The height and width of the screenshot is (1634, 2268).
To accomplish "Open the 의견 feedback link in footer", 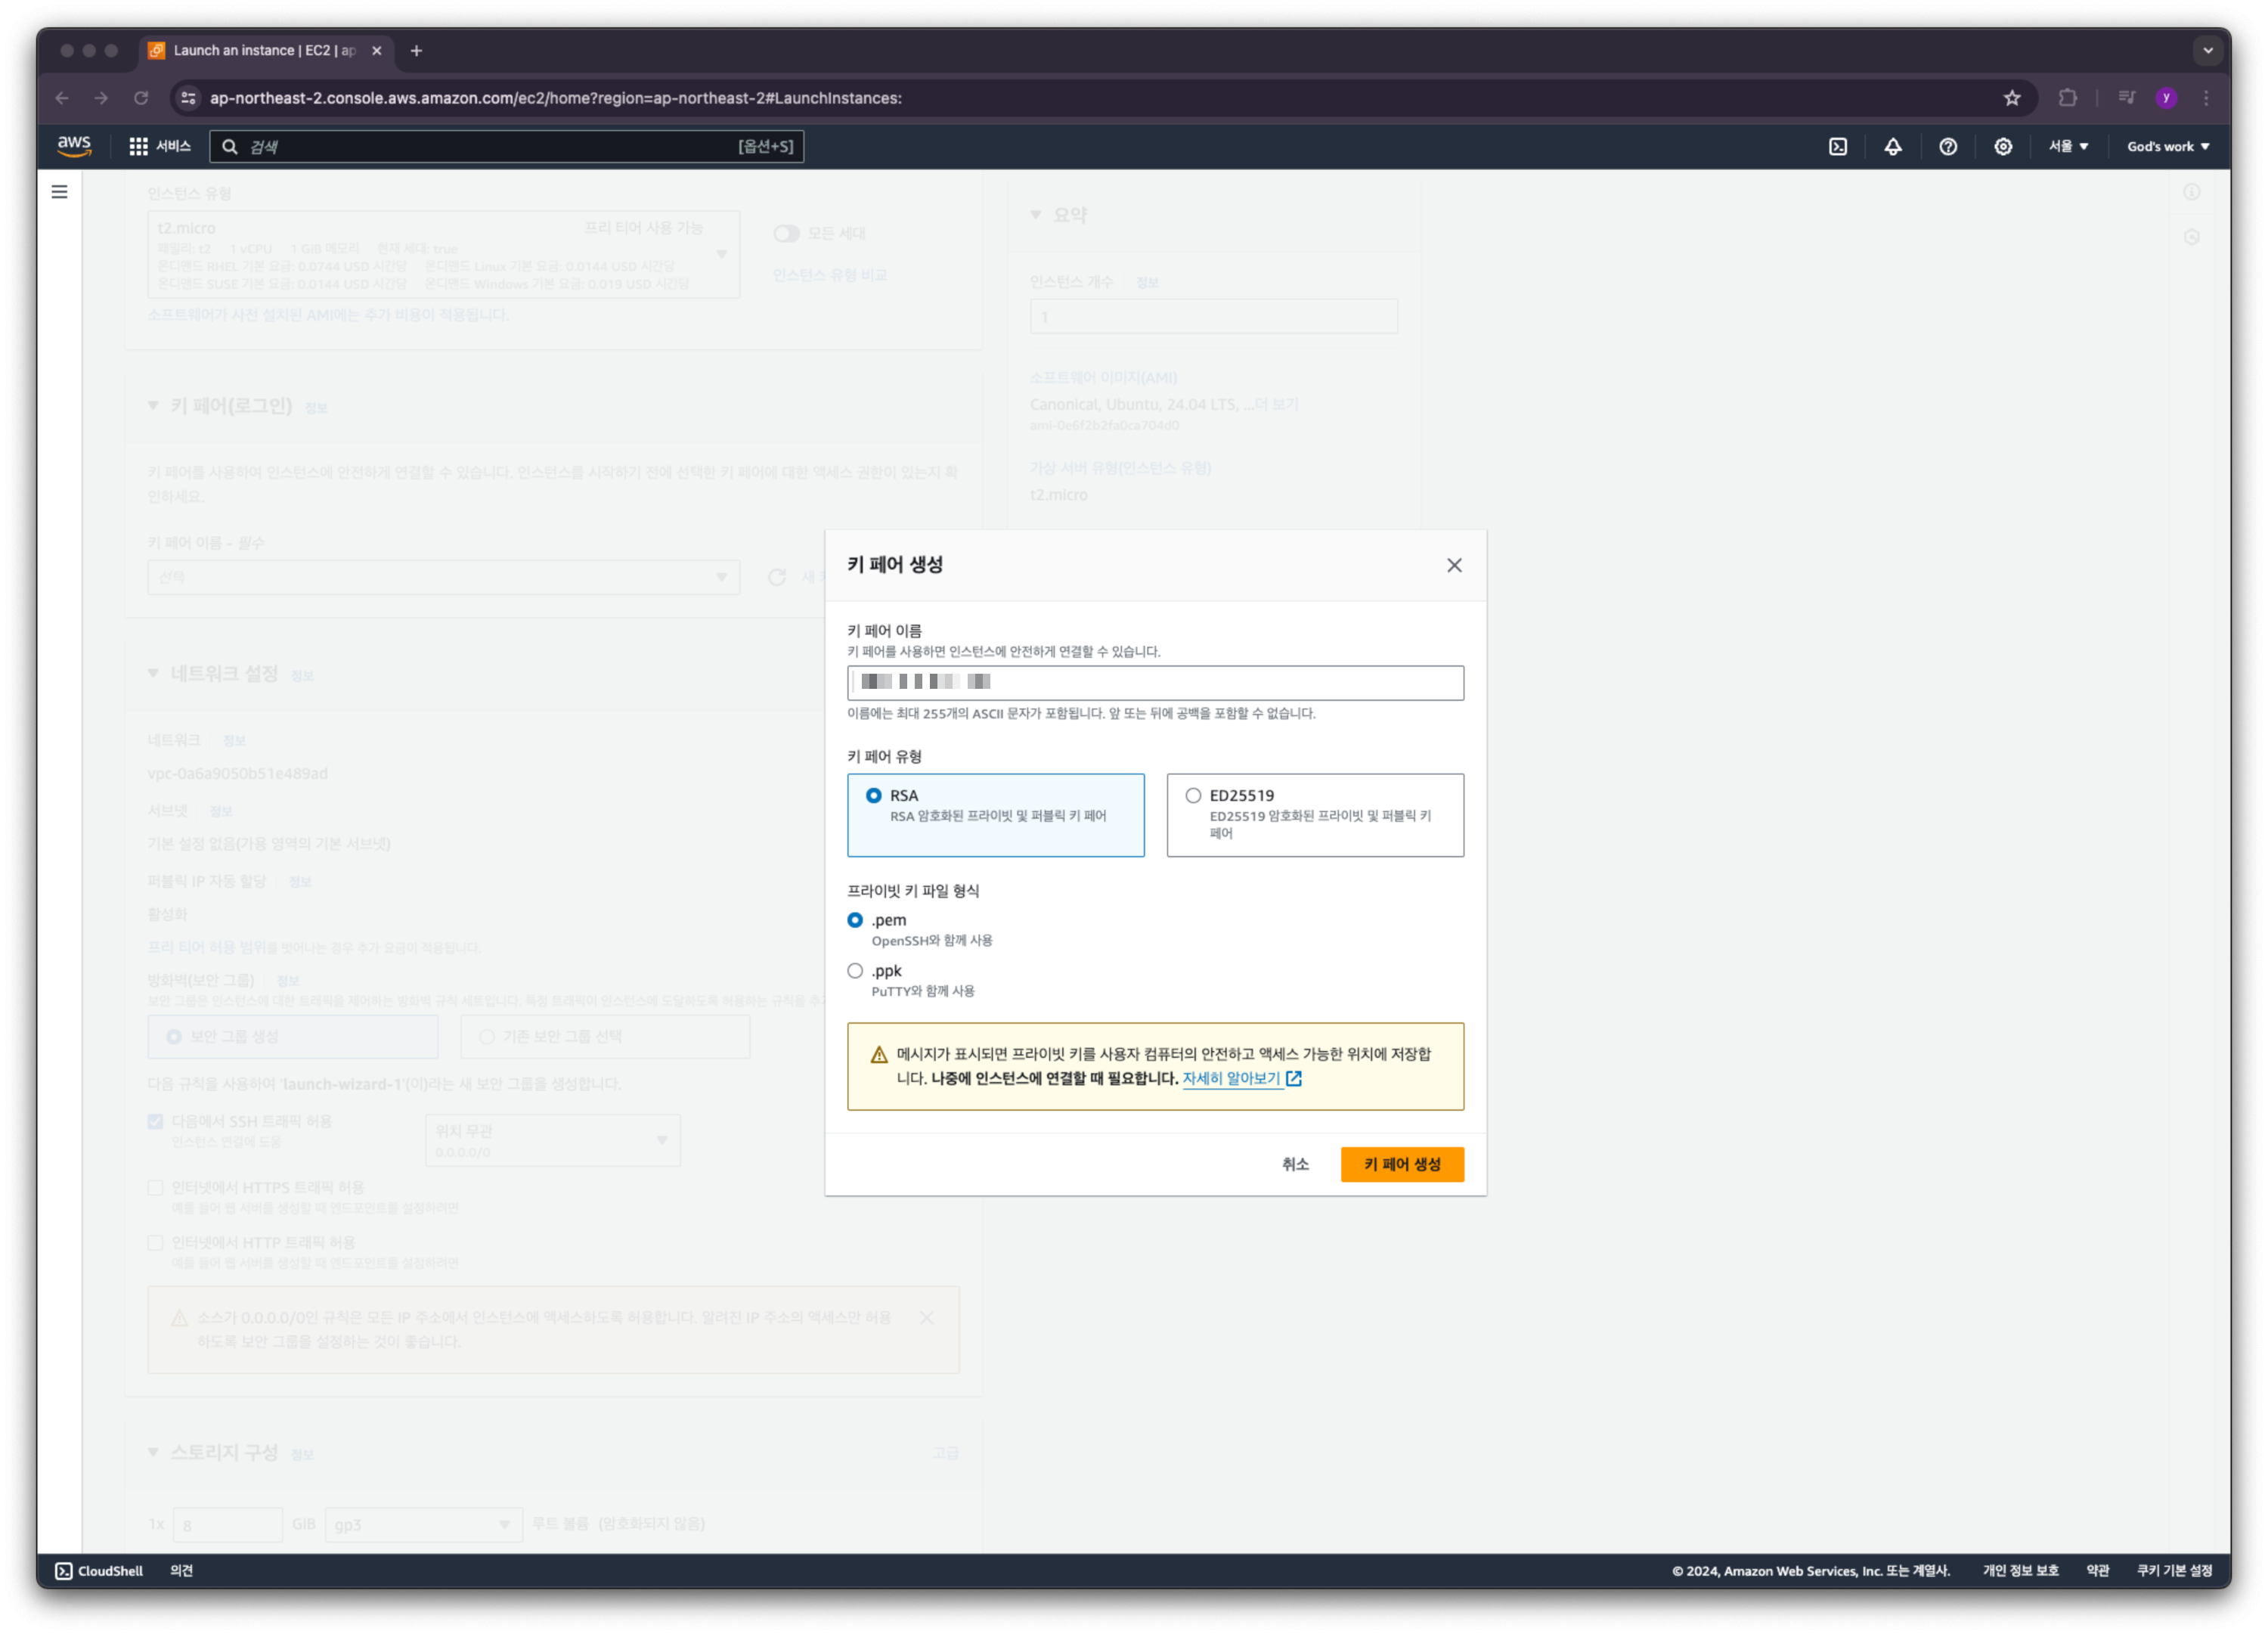I will pos(181,1570).
